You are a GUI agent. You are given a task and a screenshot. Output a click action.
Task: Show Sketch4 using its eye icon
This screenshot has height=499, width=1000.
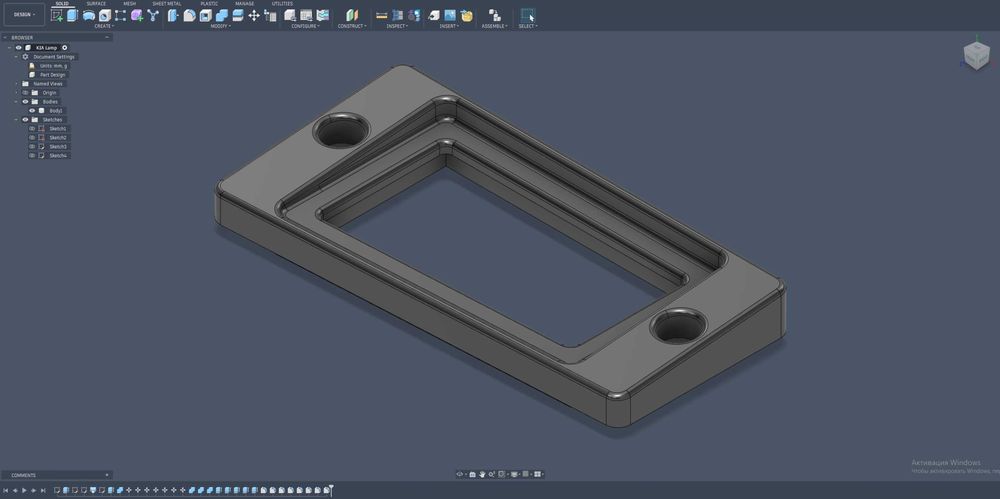pyautogui.click(x=33, y=155)
